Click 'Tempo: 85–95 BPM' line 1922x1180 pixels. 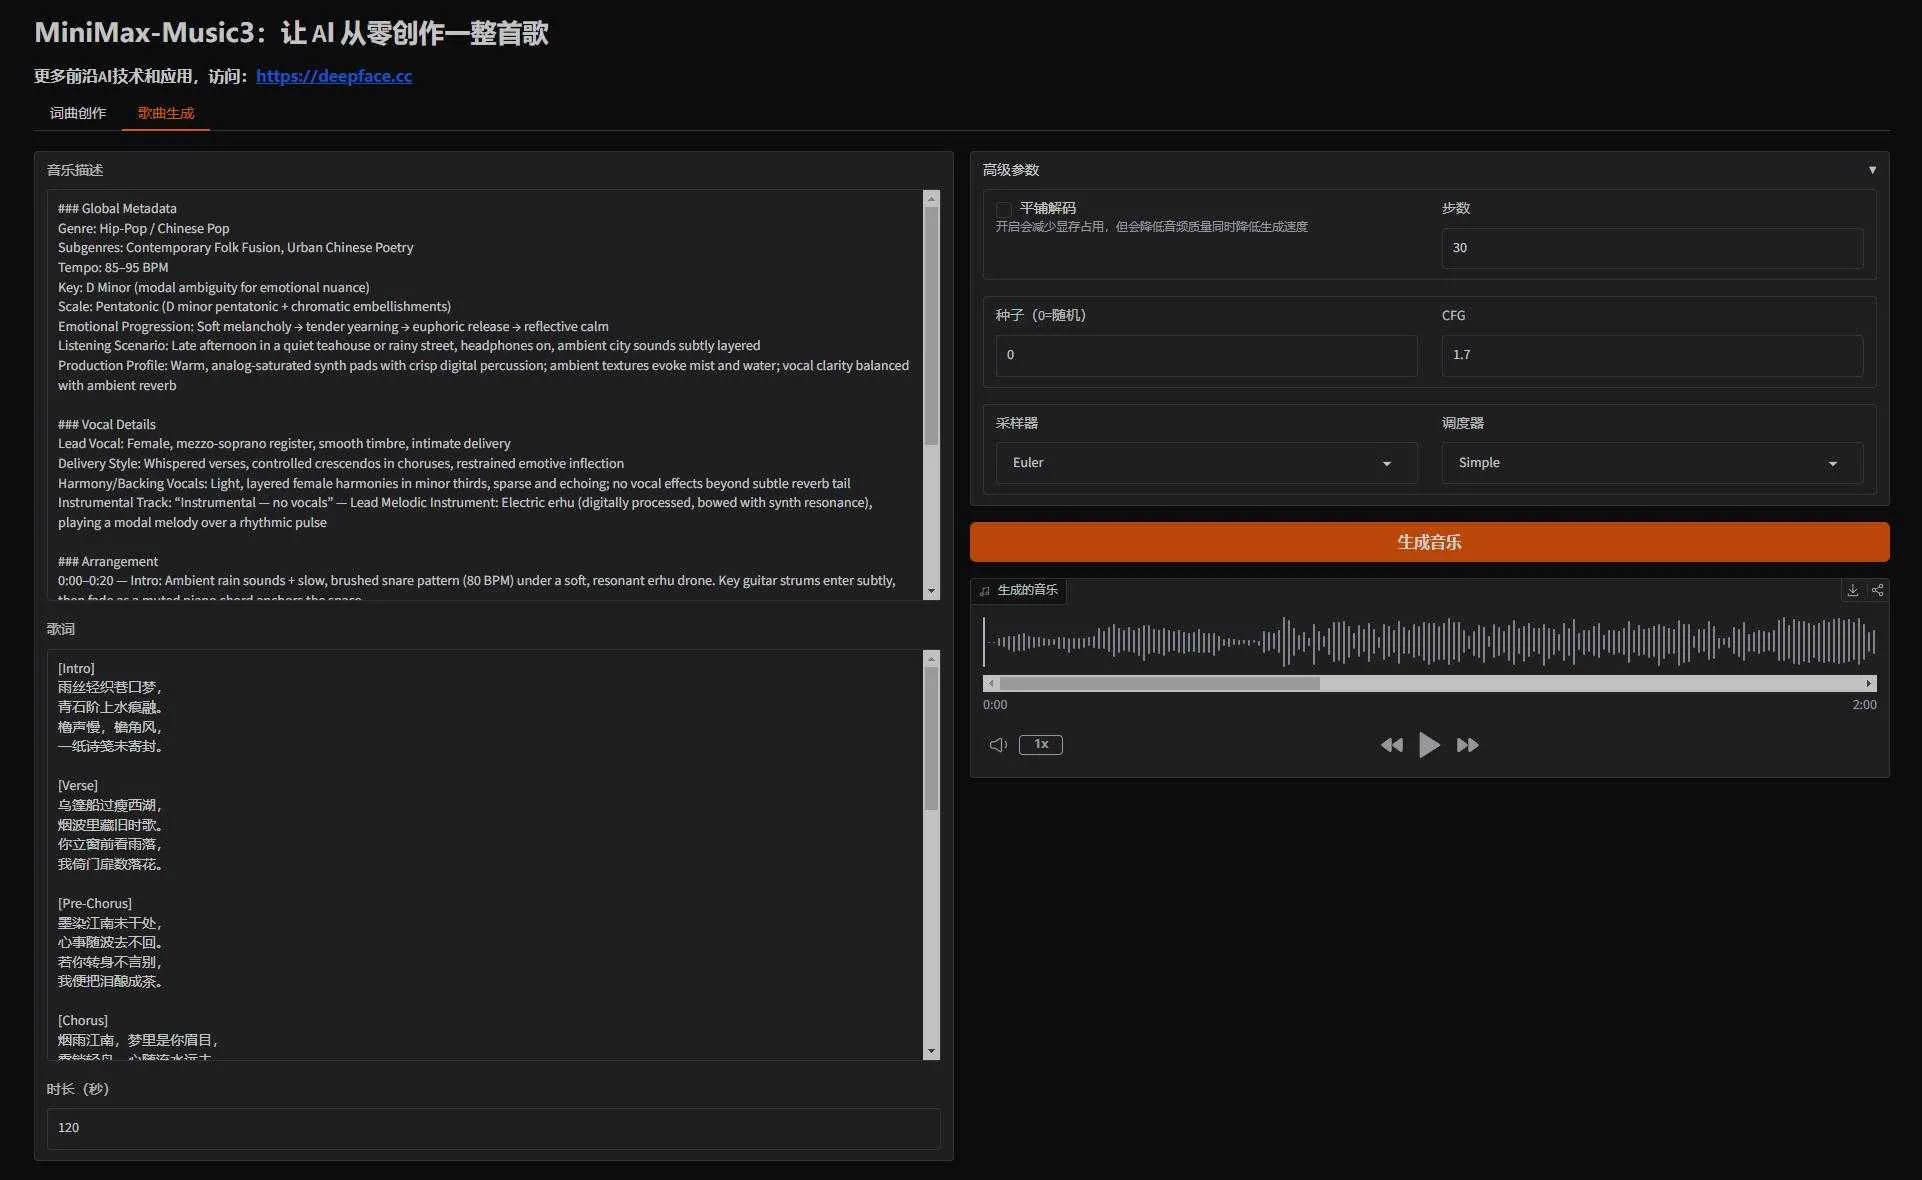(x=113, y=268)
